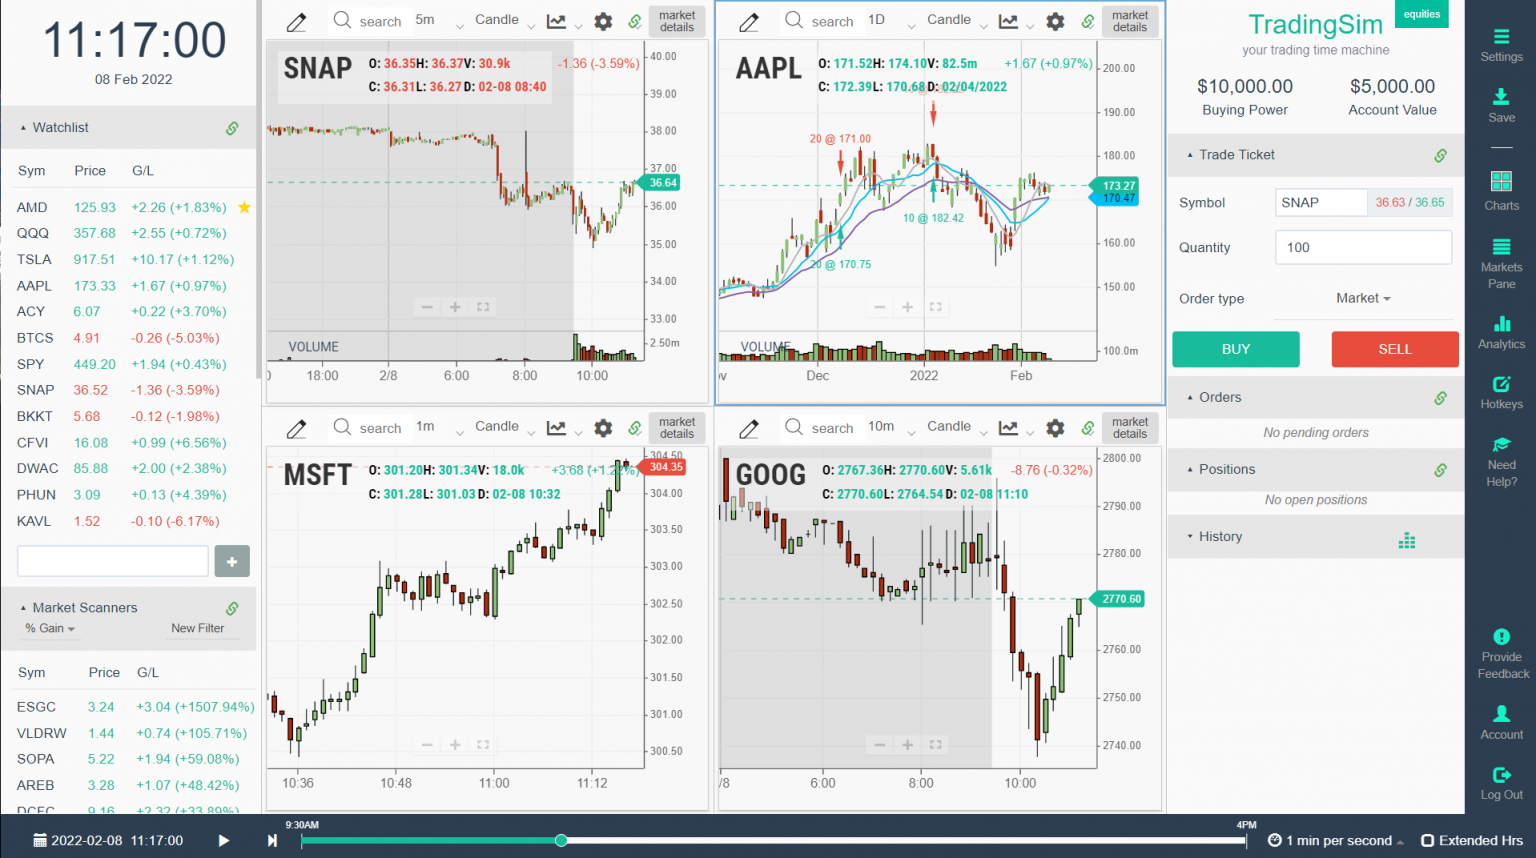The image size is (1536, 858).
Task: Open the % Gain filter dropdown in Market Scanners
Action: tap(48, 628)
